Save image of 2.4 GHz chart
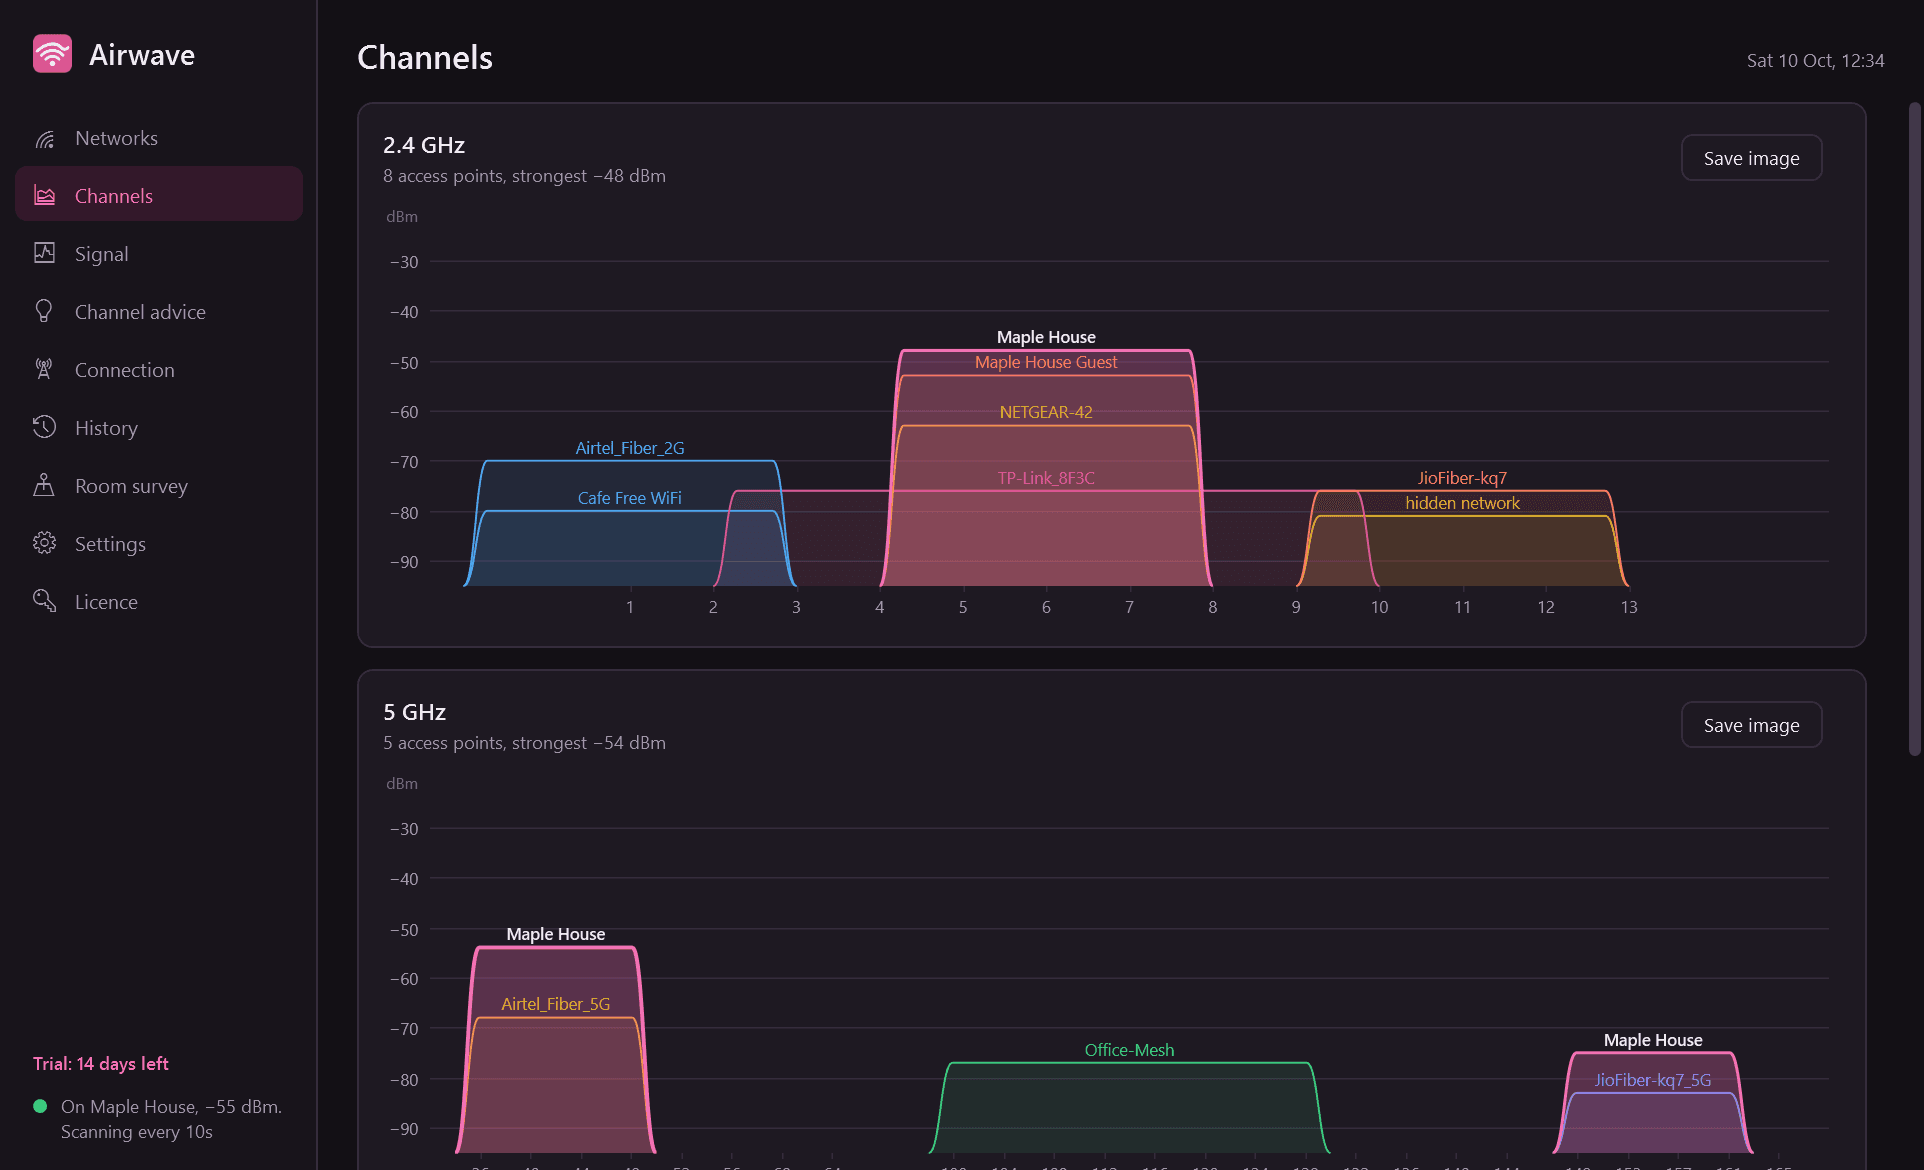1924x1170 pixels. pos(1751,158)
